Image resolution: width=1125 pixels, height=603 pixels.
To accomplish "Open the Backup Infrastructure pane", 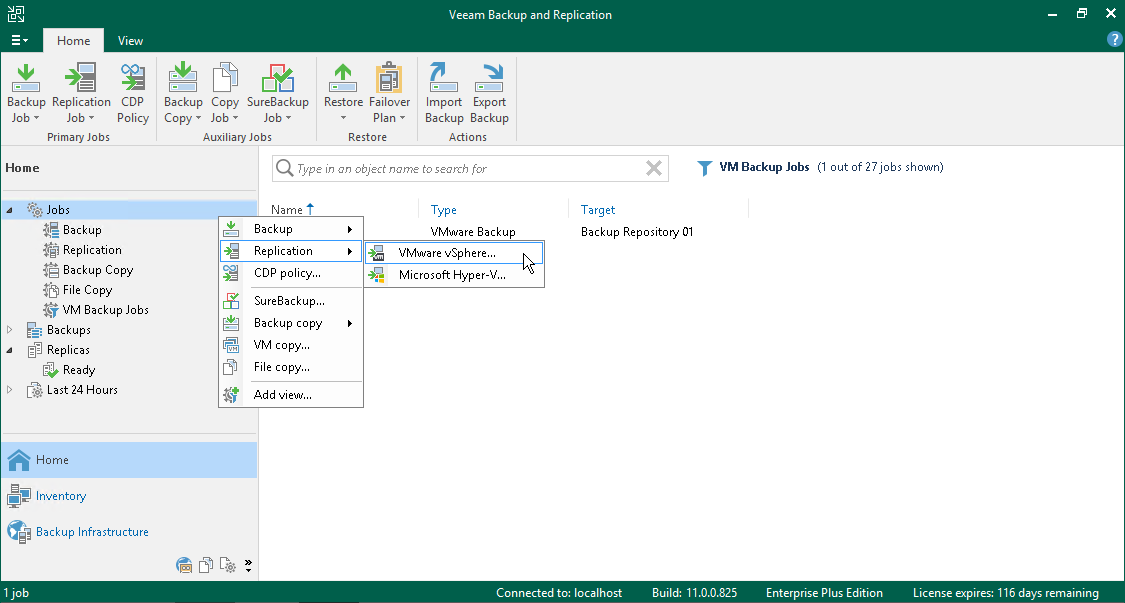I will pos(92,532).
